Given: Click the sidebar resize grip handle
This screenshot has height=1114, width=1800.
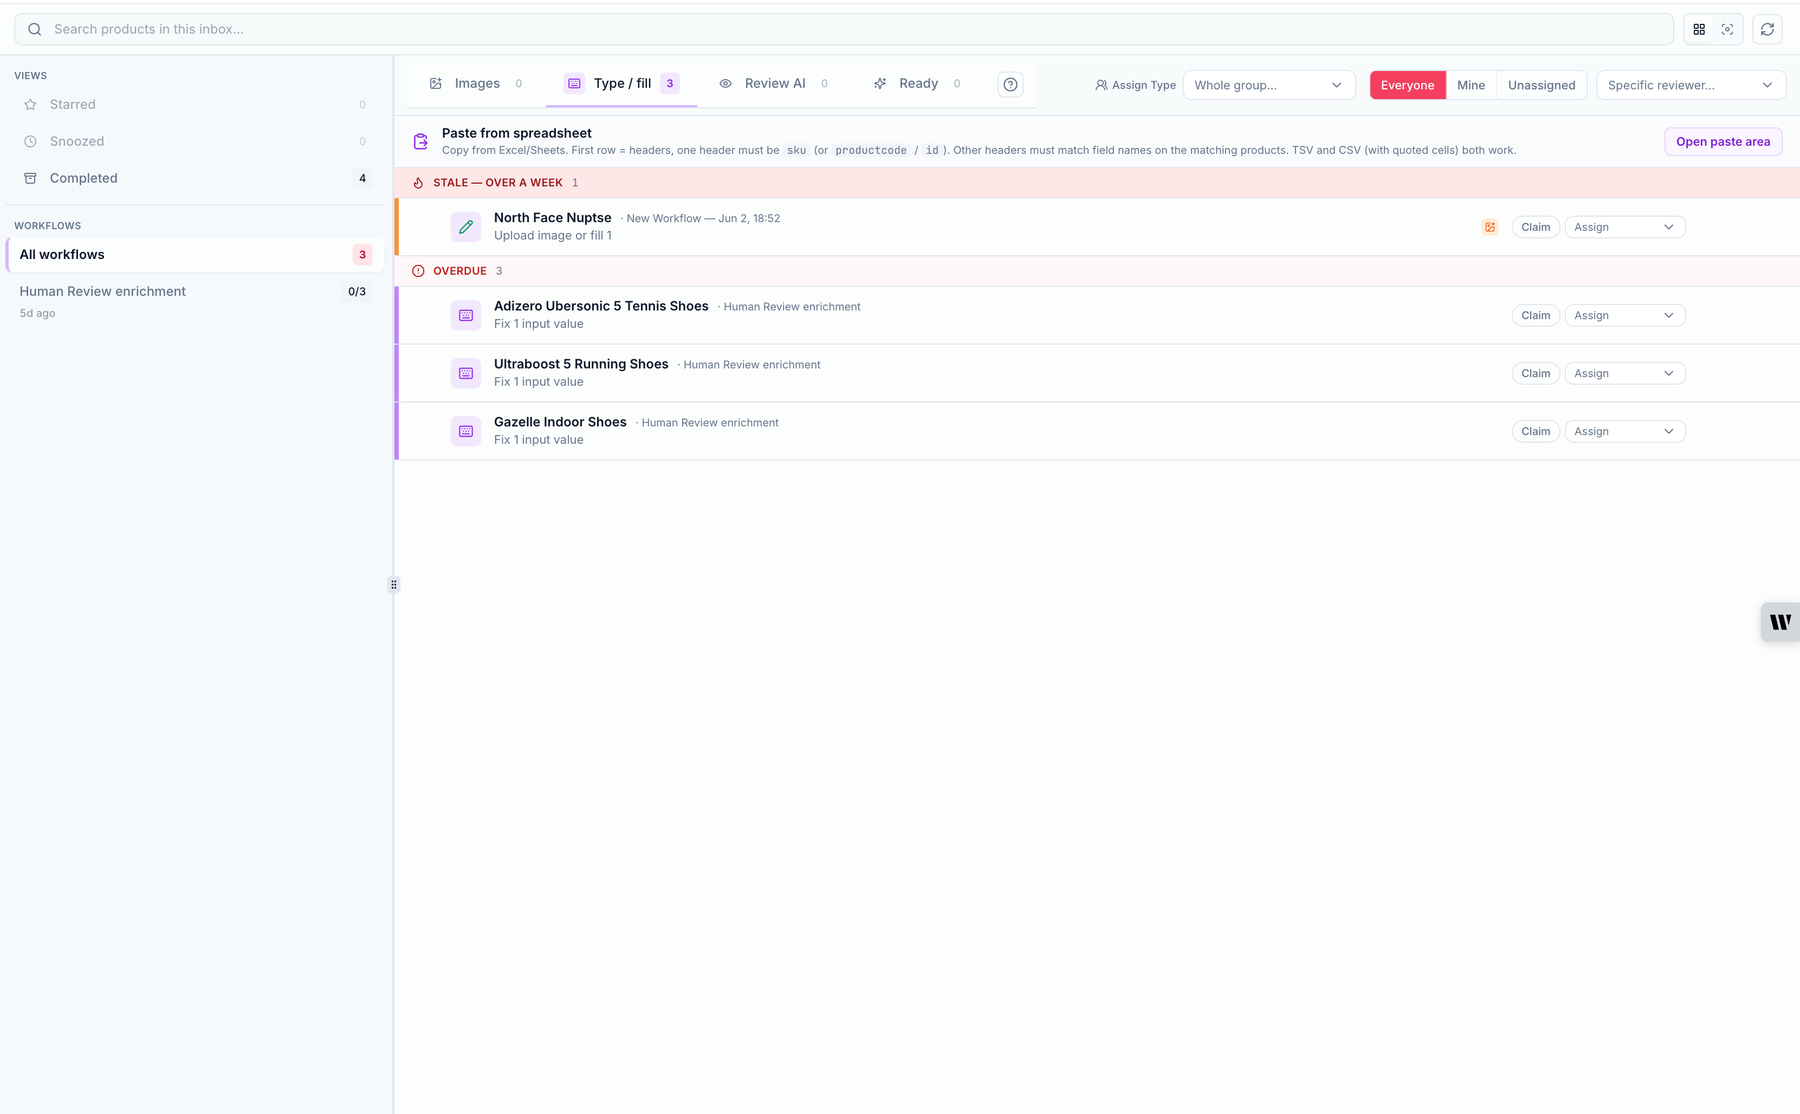Looking at the screenshot, I should [x=394, y=585].
